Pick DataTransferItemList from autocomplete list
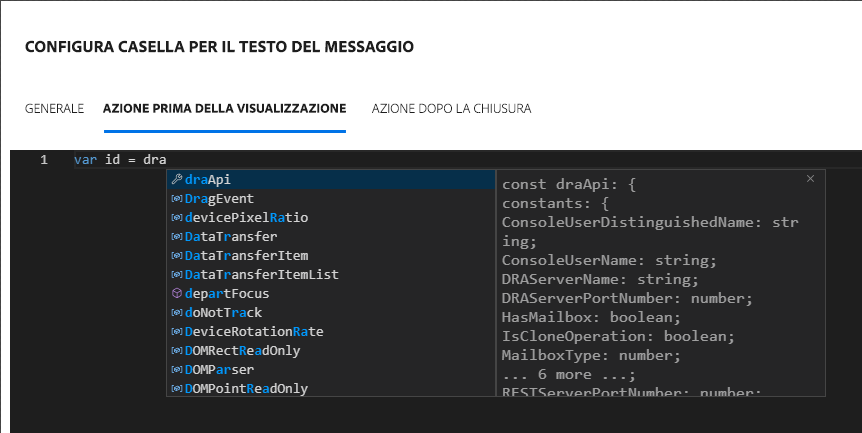This screenshot has width=862, height=433. click(x=262, y=275)
